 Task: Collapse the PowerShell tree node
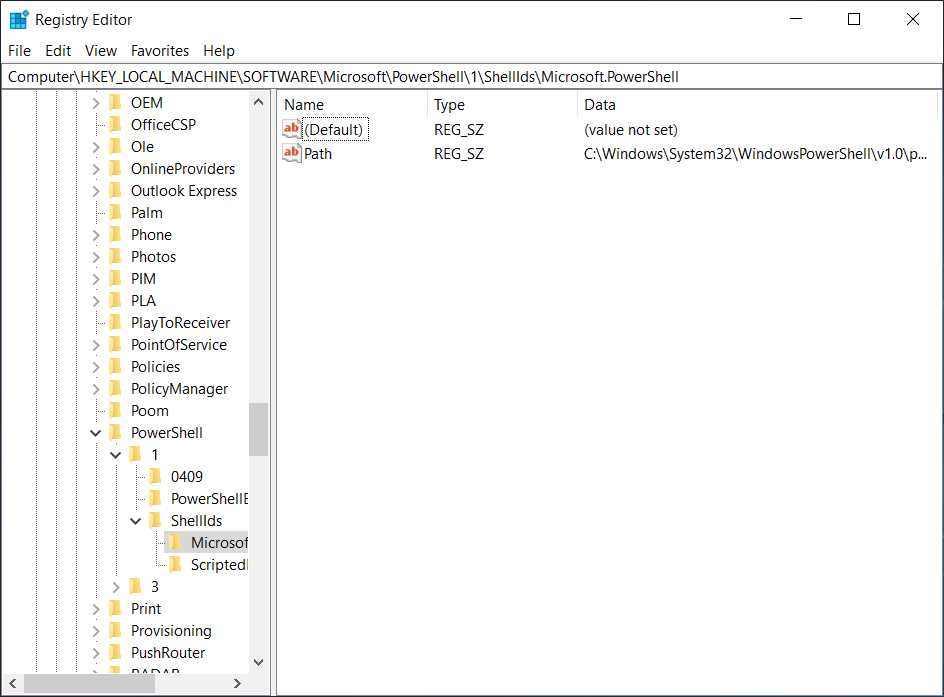tap(95, 433)
